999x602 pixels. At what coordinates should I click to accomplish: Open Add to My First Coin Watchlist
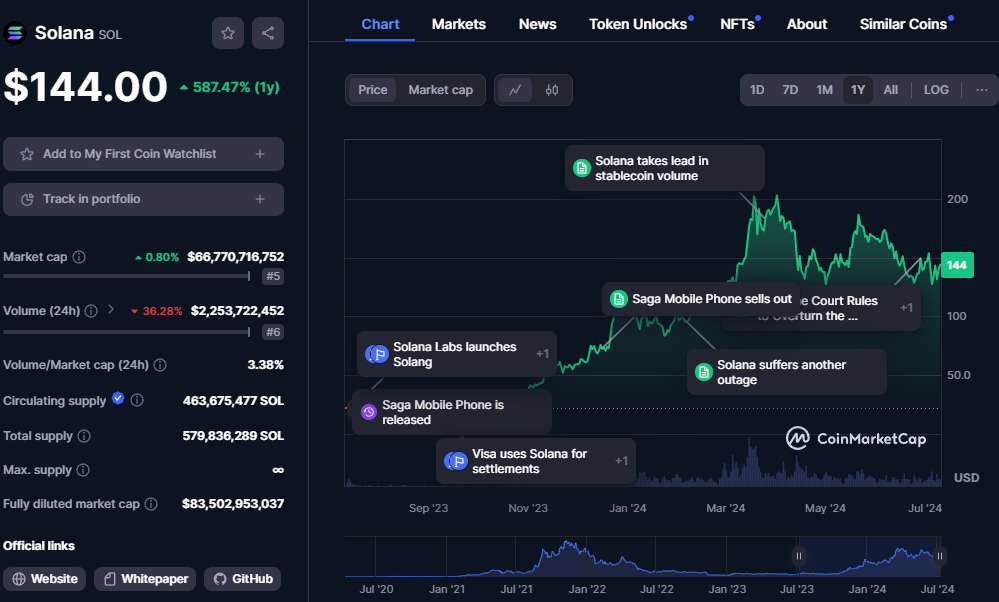[143, 154]
